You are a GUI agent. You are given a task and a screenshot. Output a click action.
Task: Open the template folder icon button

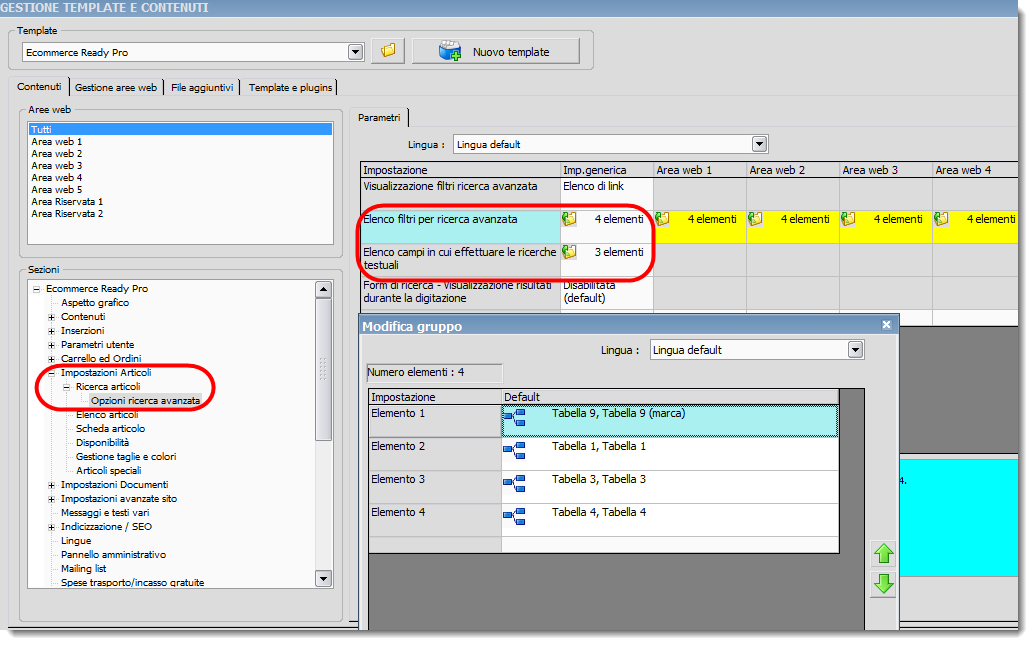coord(387,51)
